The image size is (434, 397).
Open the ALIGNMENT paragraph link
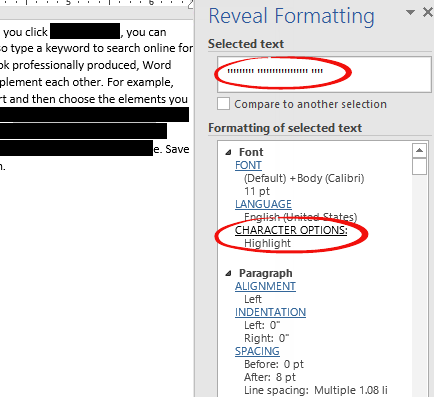coord(265,286)
